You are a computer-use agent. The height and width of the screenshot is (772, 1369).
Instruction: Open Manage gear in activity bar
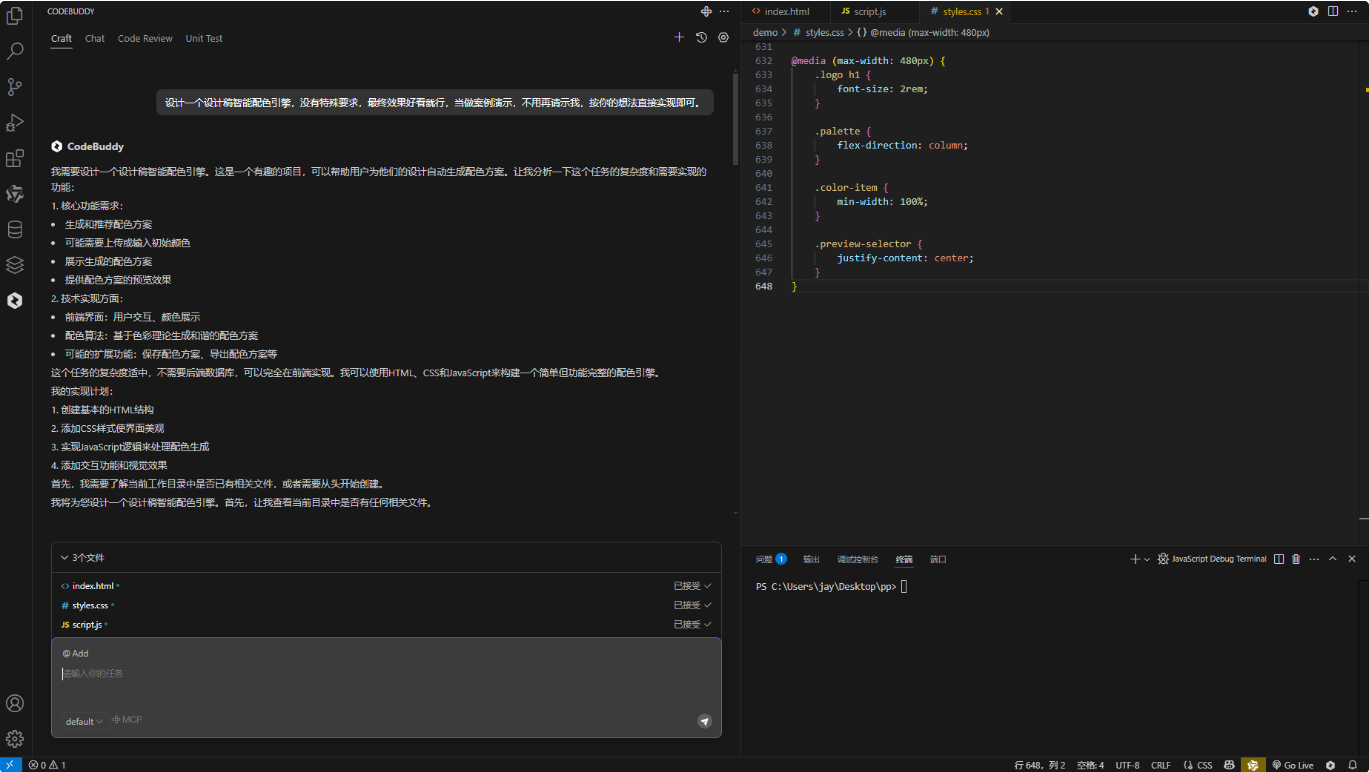pos(15,739)
